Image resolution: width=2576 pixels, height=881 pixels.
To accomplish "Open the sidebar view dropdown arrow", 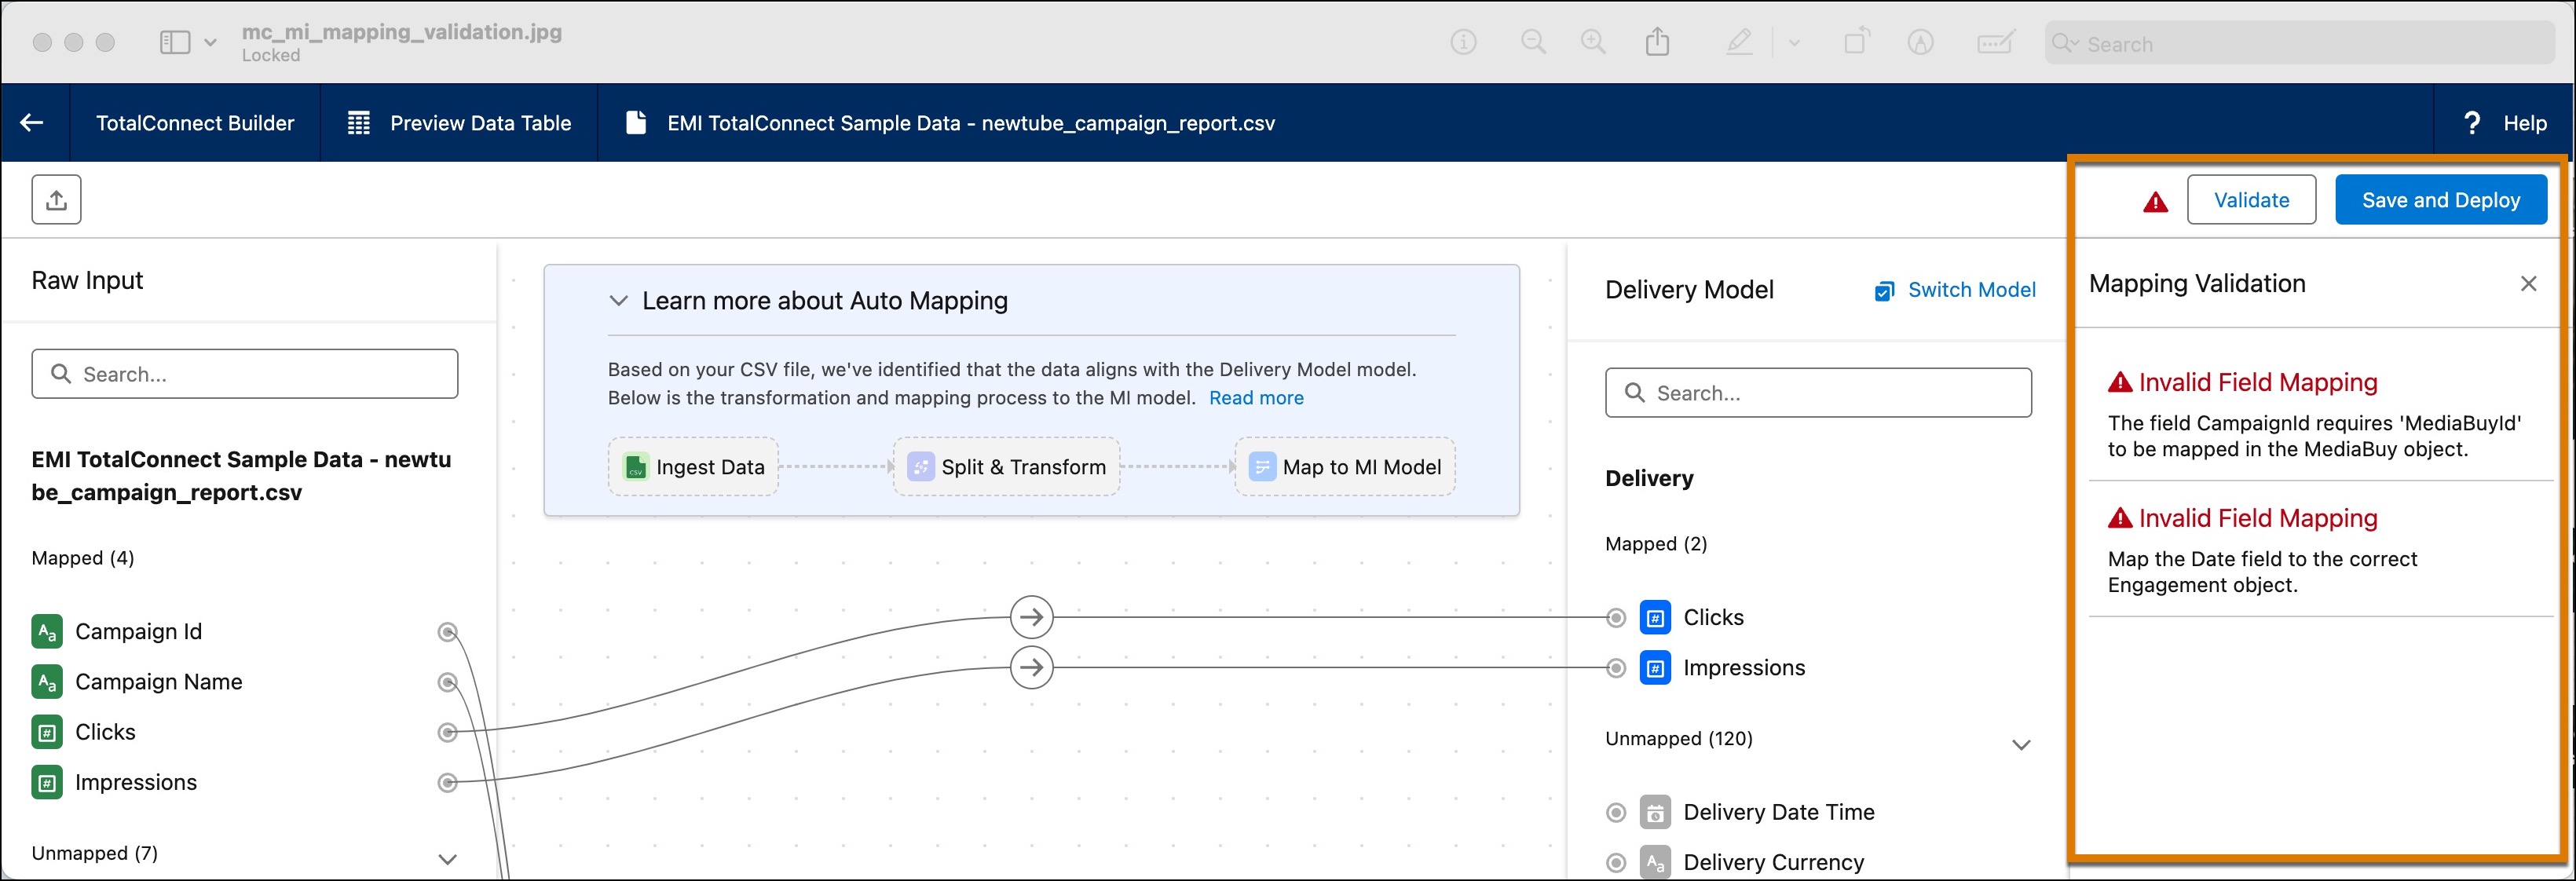I will pos(210,42).
